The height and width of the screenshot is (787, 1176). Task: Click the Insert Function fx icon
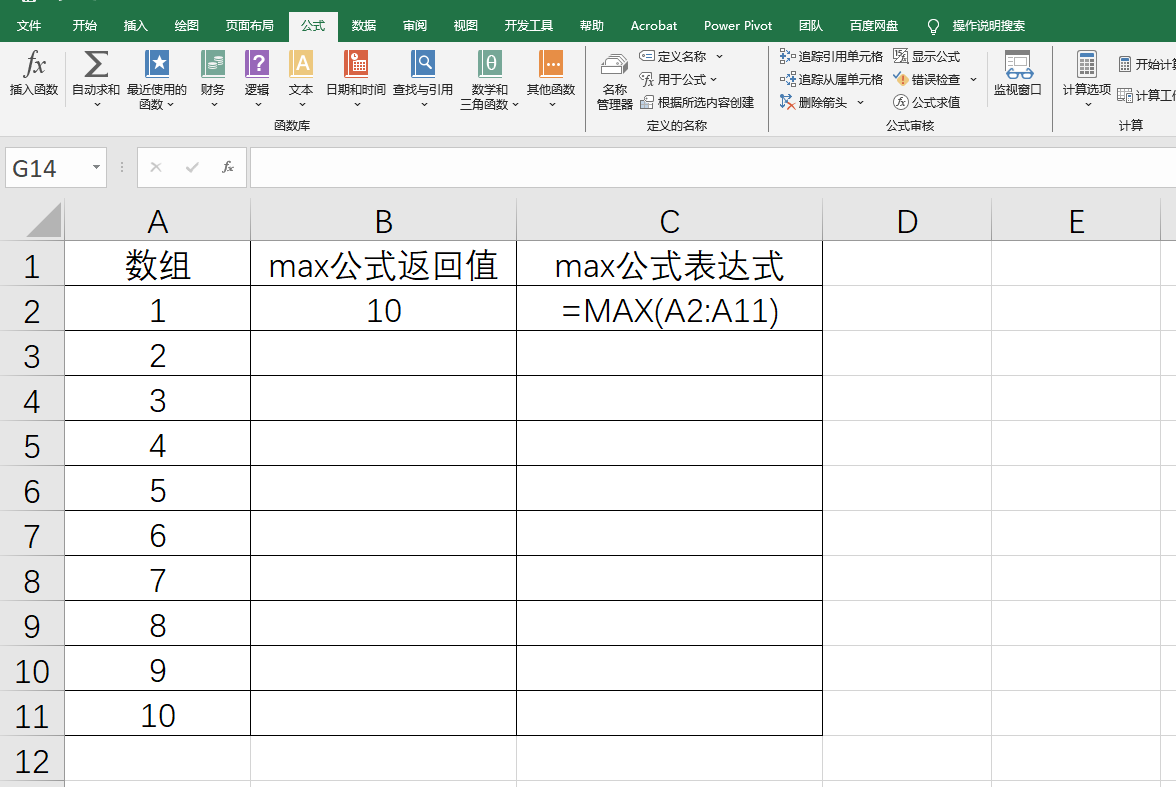[34, 65]
